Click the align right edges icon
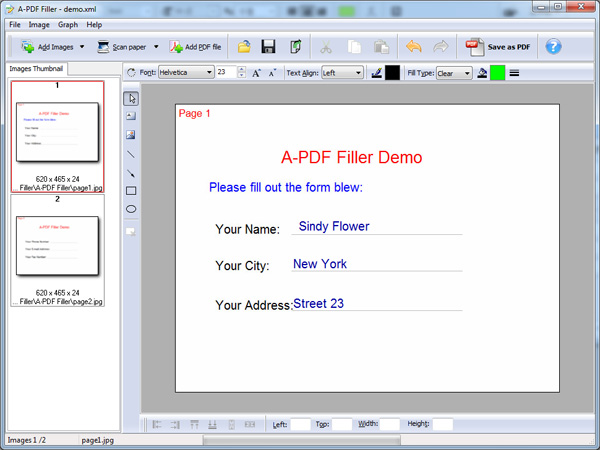 (175, 424)
